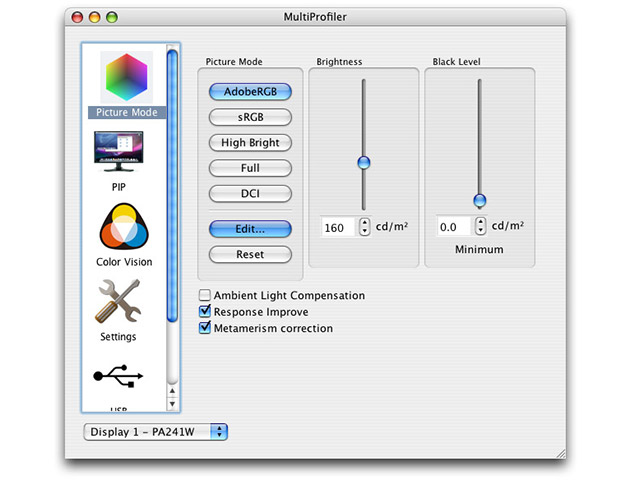Screen dimensions: 640x480
Task: Click the Brightness 160 value field
Action: [x=338, y=227]
